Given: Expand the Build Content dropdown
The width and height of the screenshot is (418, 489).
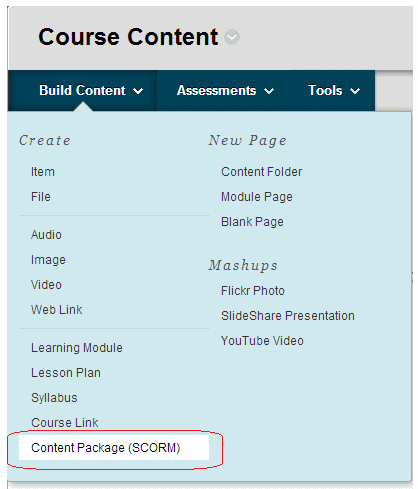Looking at the screenshot, I should [x=91, y=91].
